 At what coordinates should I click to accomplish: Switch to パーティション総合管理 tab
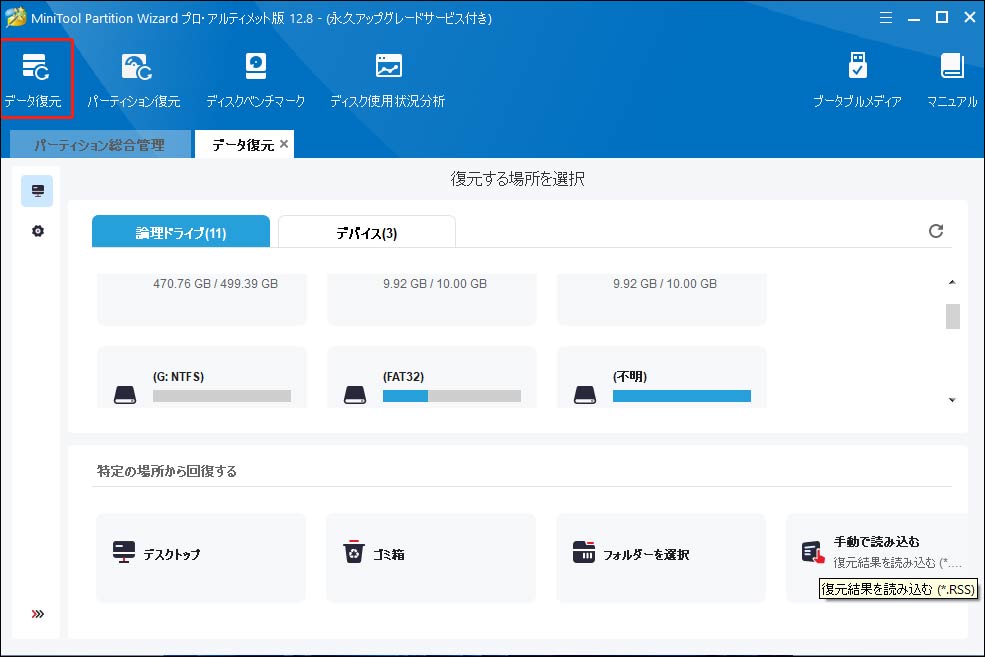pos(100,144)
